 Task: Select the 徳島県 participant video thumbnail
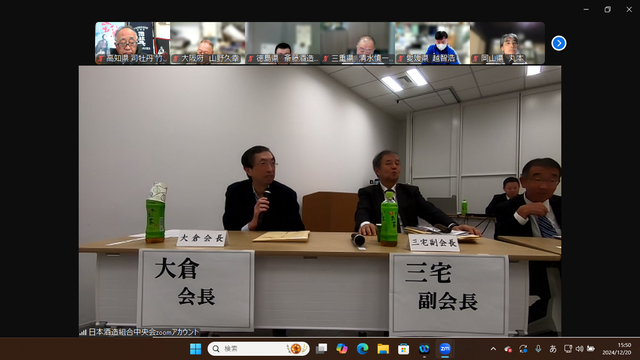click(x=282, y=43)
